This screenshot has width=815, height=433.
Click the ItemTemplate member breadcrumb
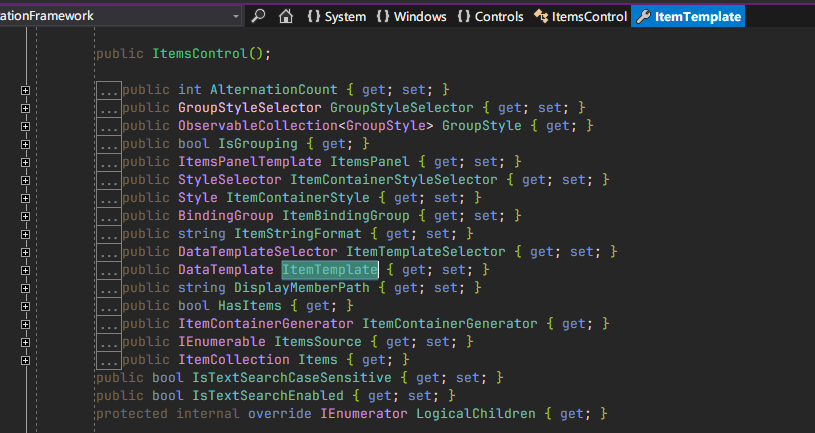pyautogui.click(x=688, y=17)
